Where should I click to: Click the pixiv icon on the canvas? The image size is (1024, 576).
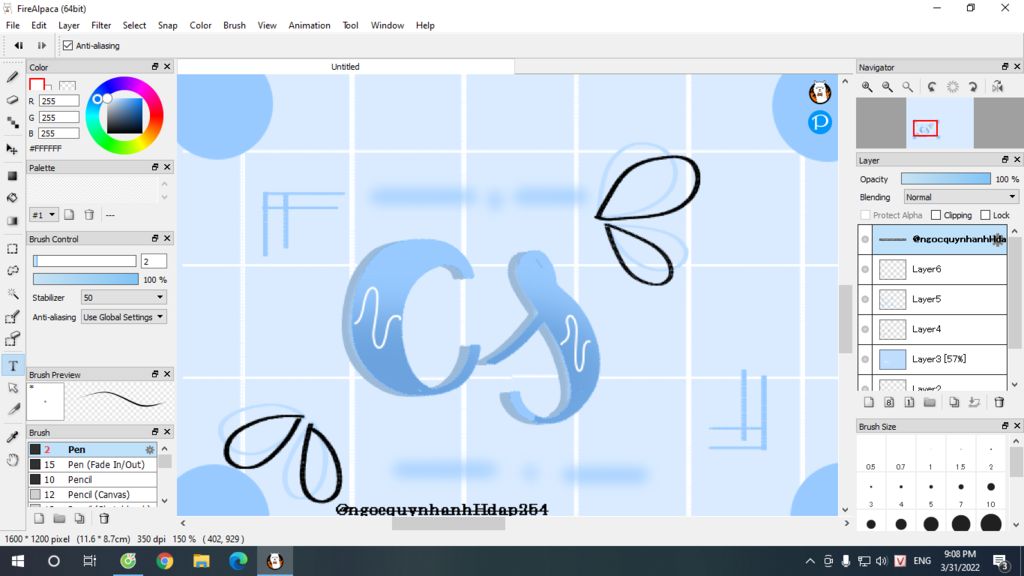click(820, 122)
